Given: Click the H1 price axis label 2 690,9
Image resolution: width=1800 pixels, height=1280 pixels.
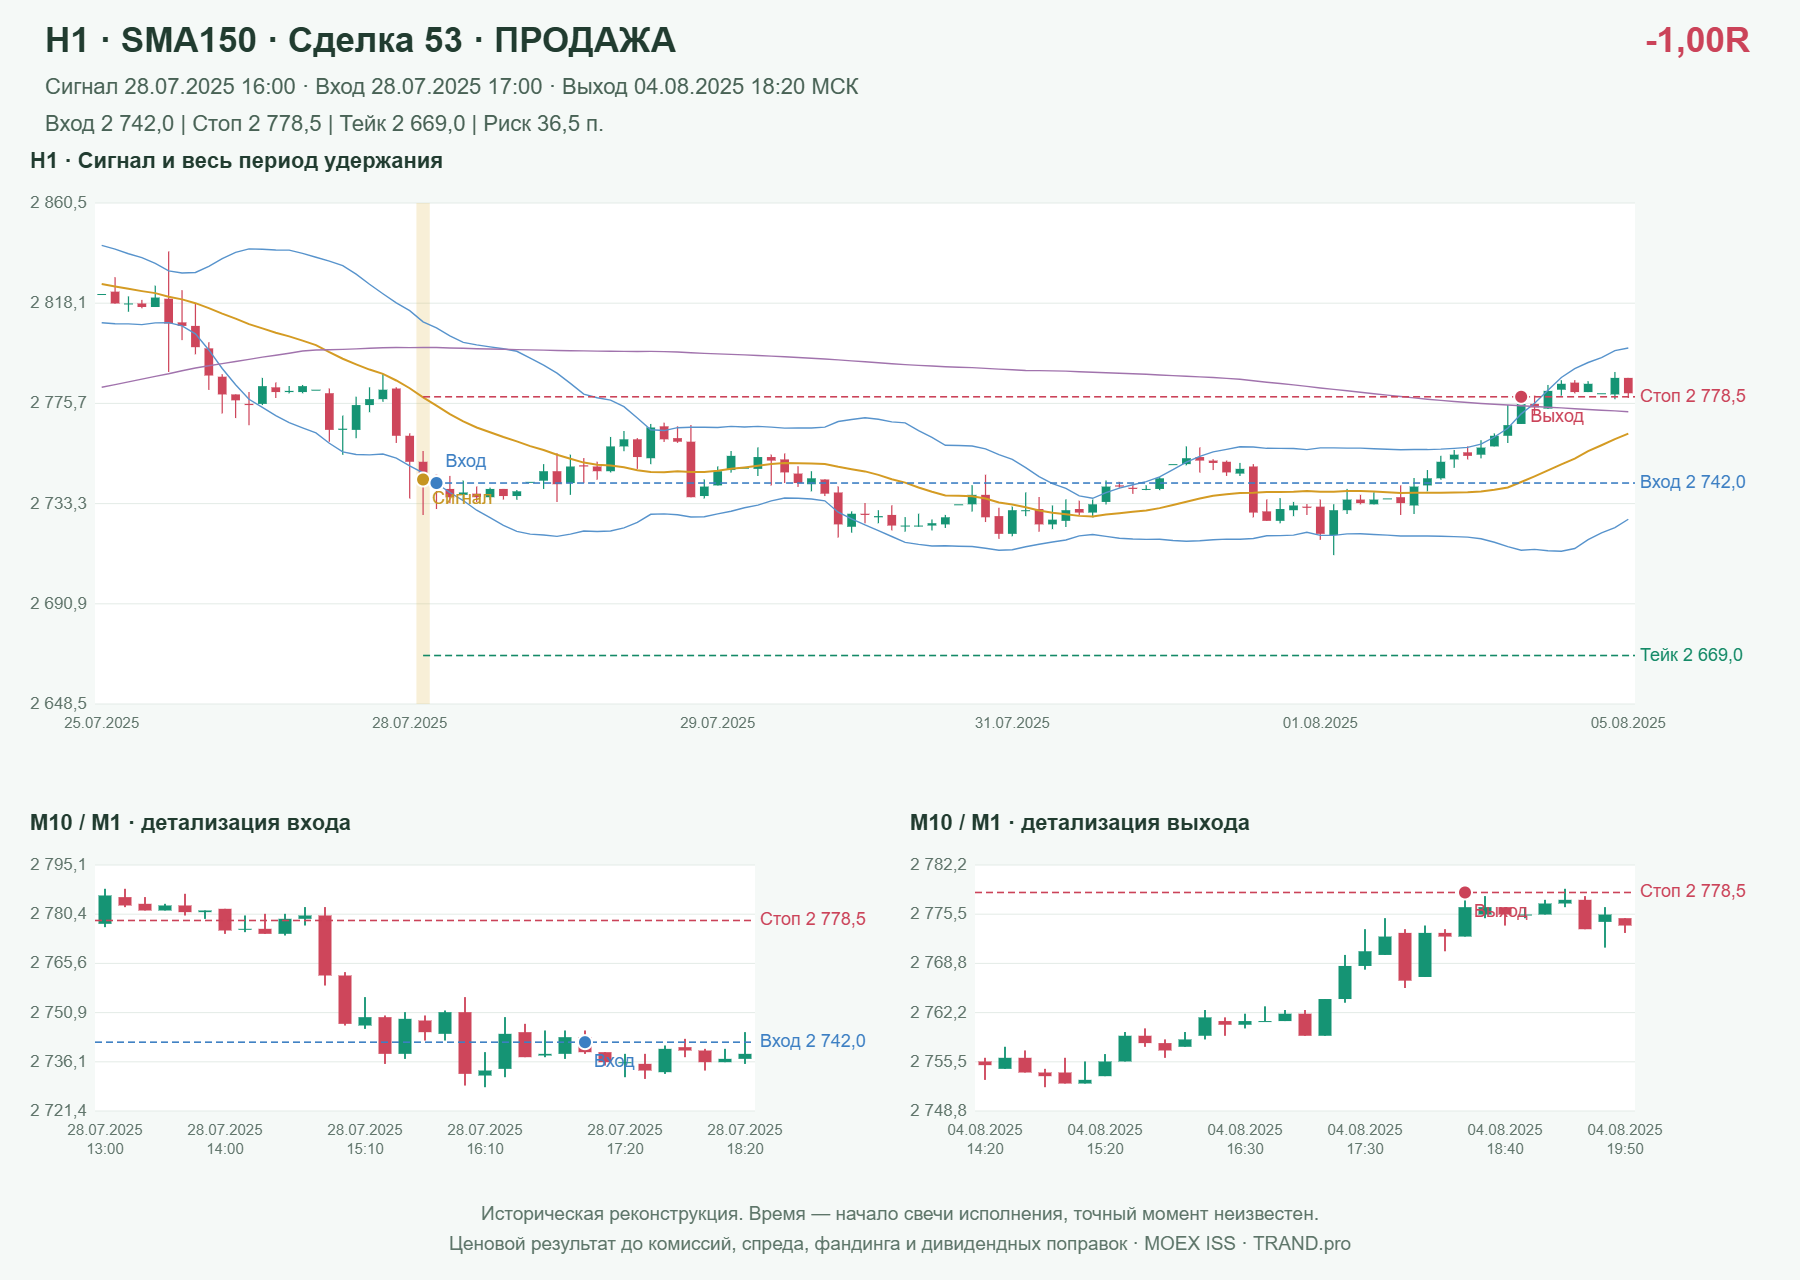Looking at the screenshot, I should pos(58,604).
